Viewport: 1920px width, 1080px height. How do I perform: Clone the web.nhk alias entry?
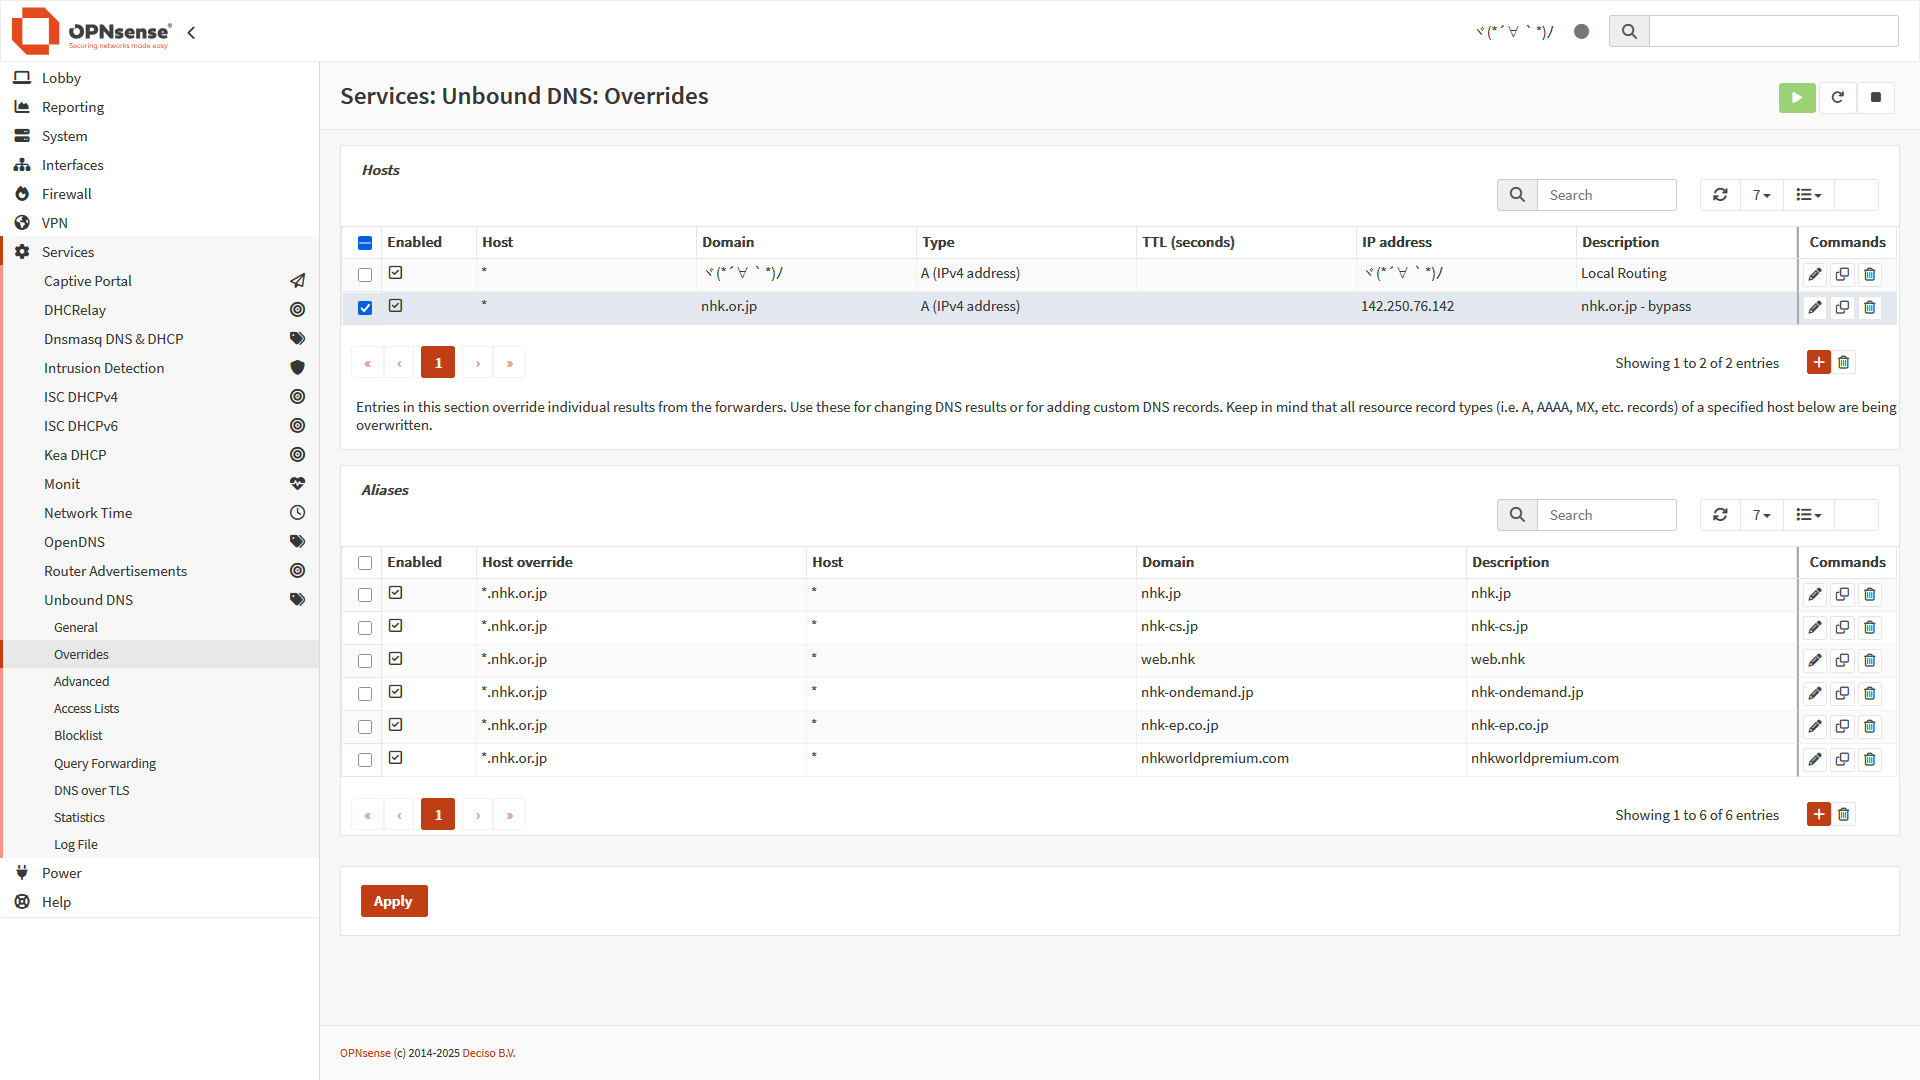point(1842,660)
